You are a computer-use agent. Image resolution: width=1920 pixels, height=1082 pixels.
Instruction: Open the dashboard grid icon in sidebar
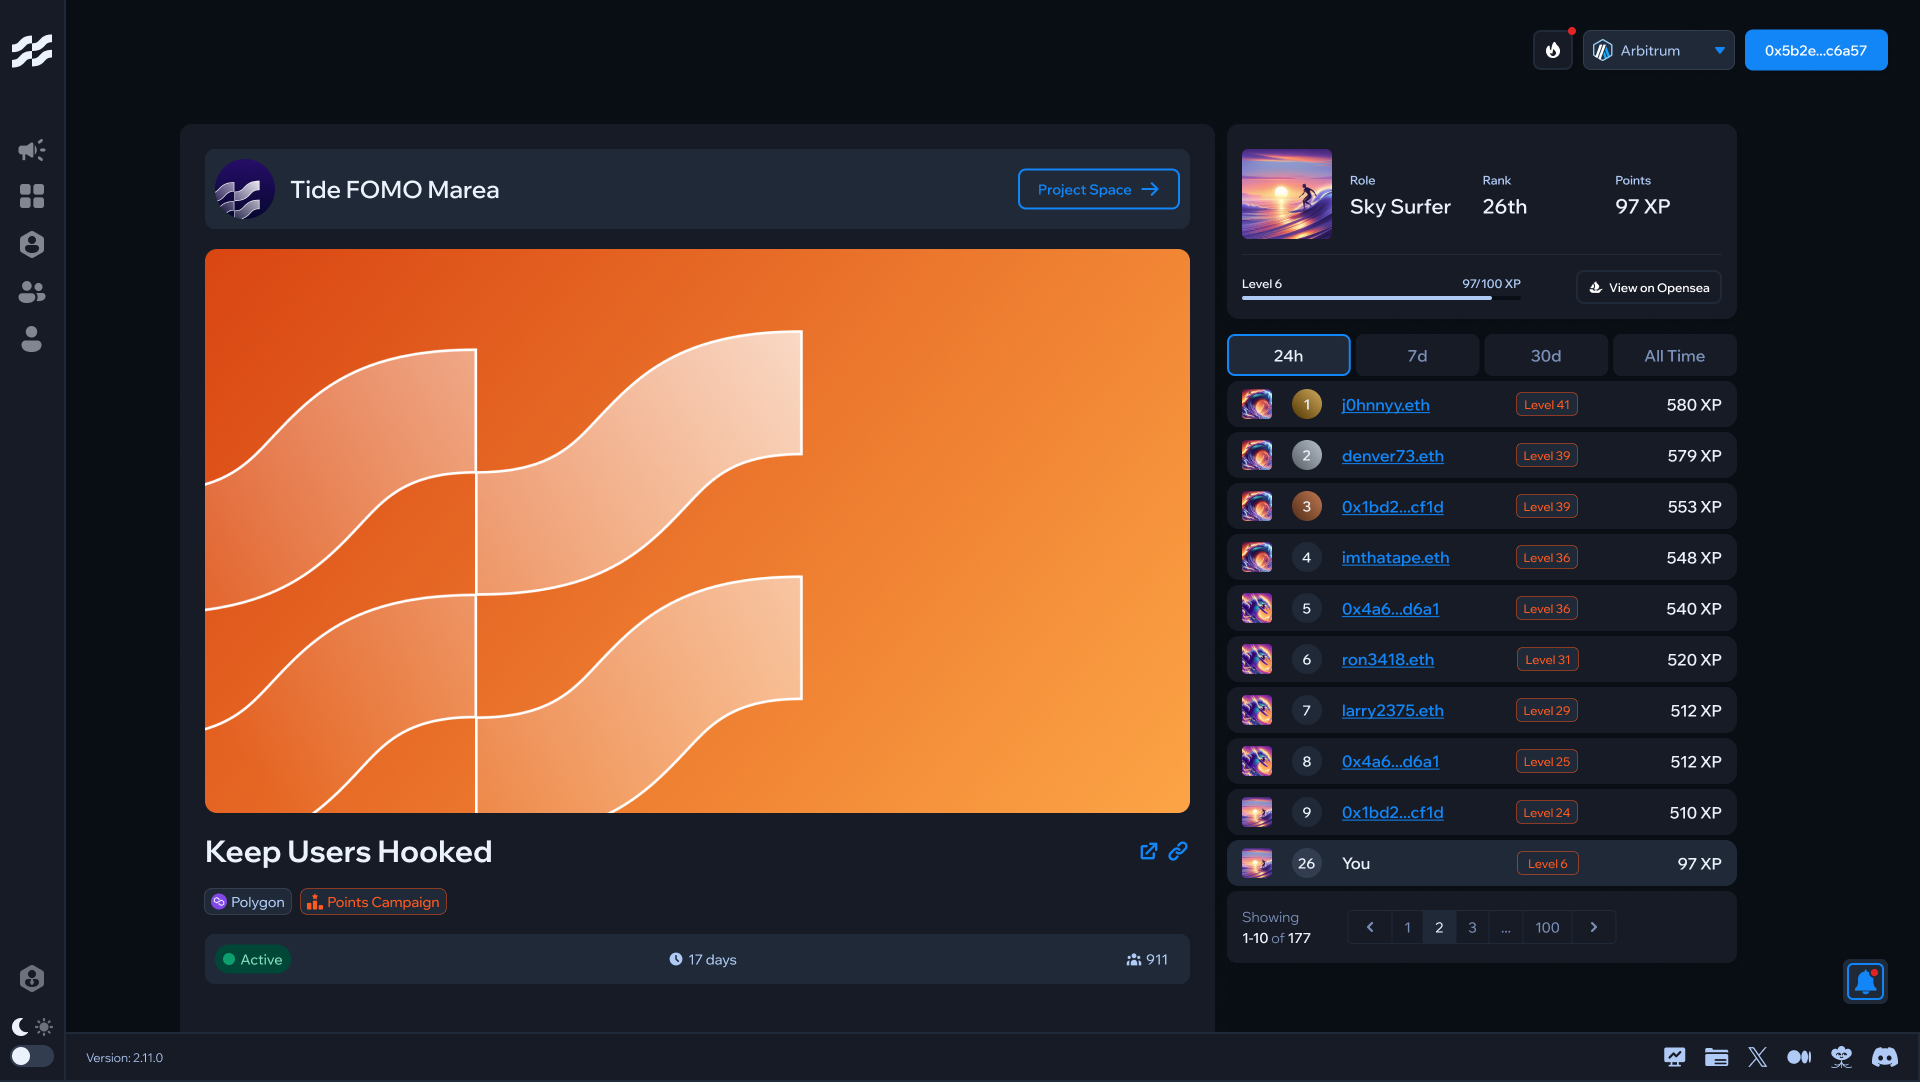tap(32, 196)
